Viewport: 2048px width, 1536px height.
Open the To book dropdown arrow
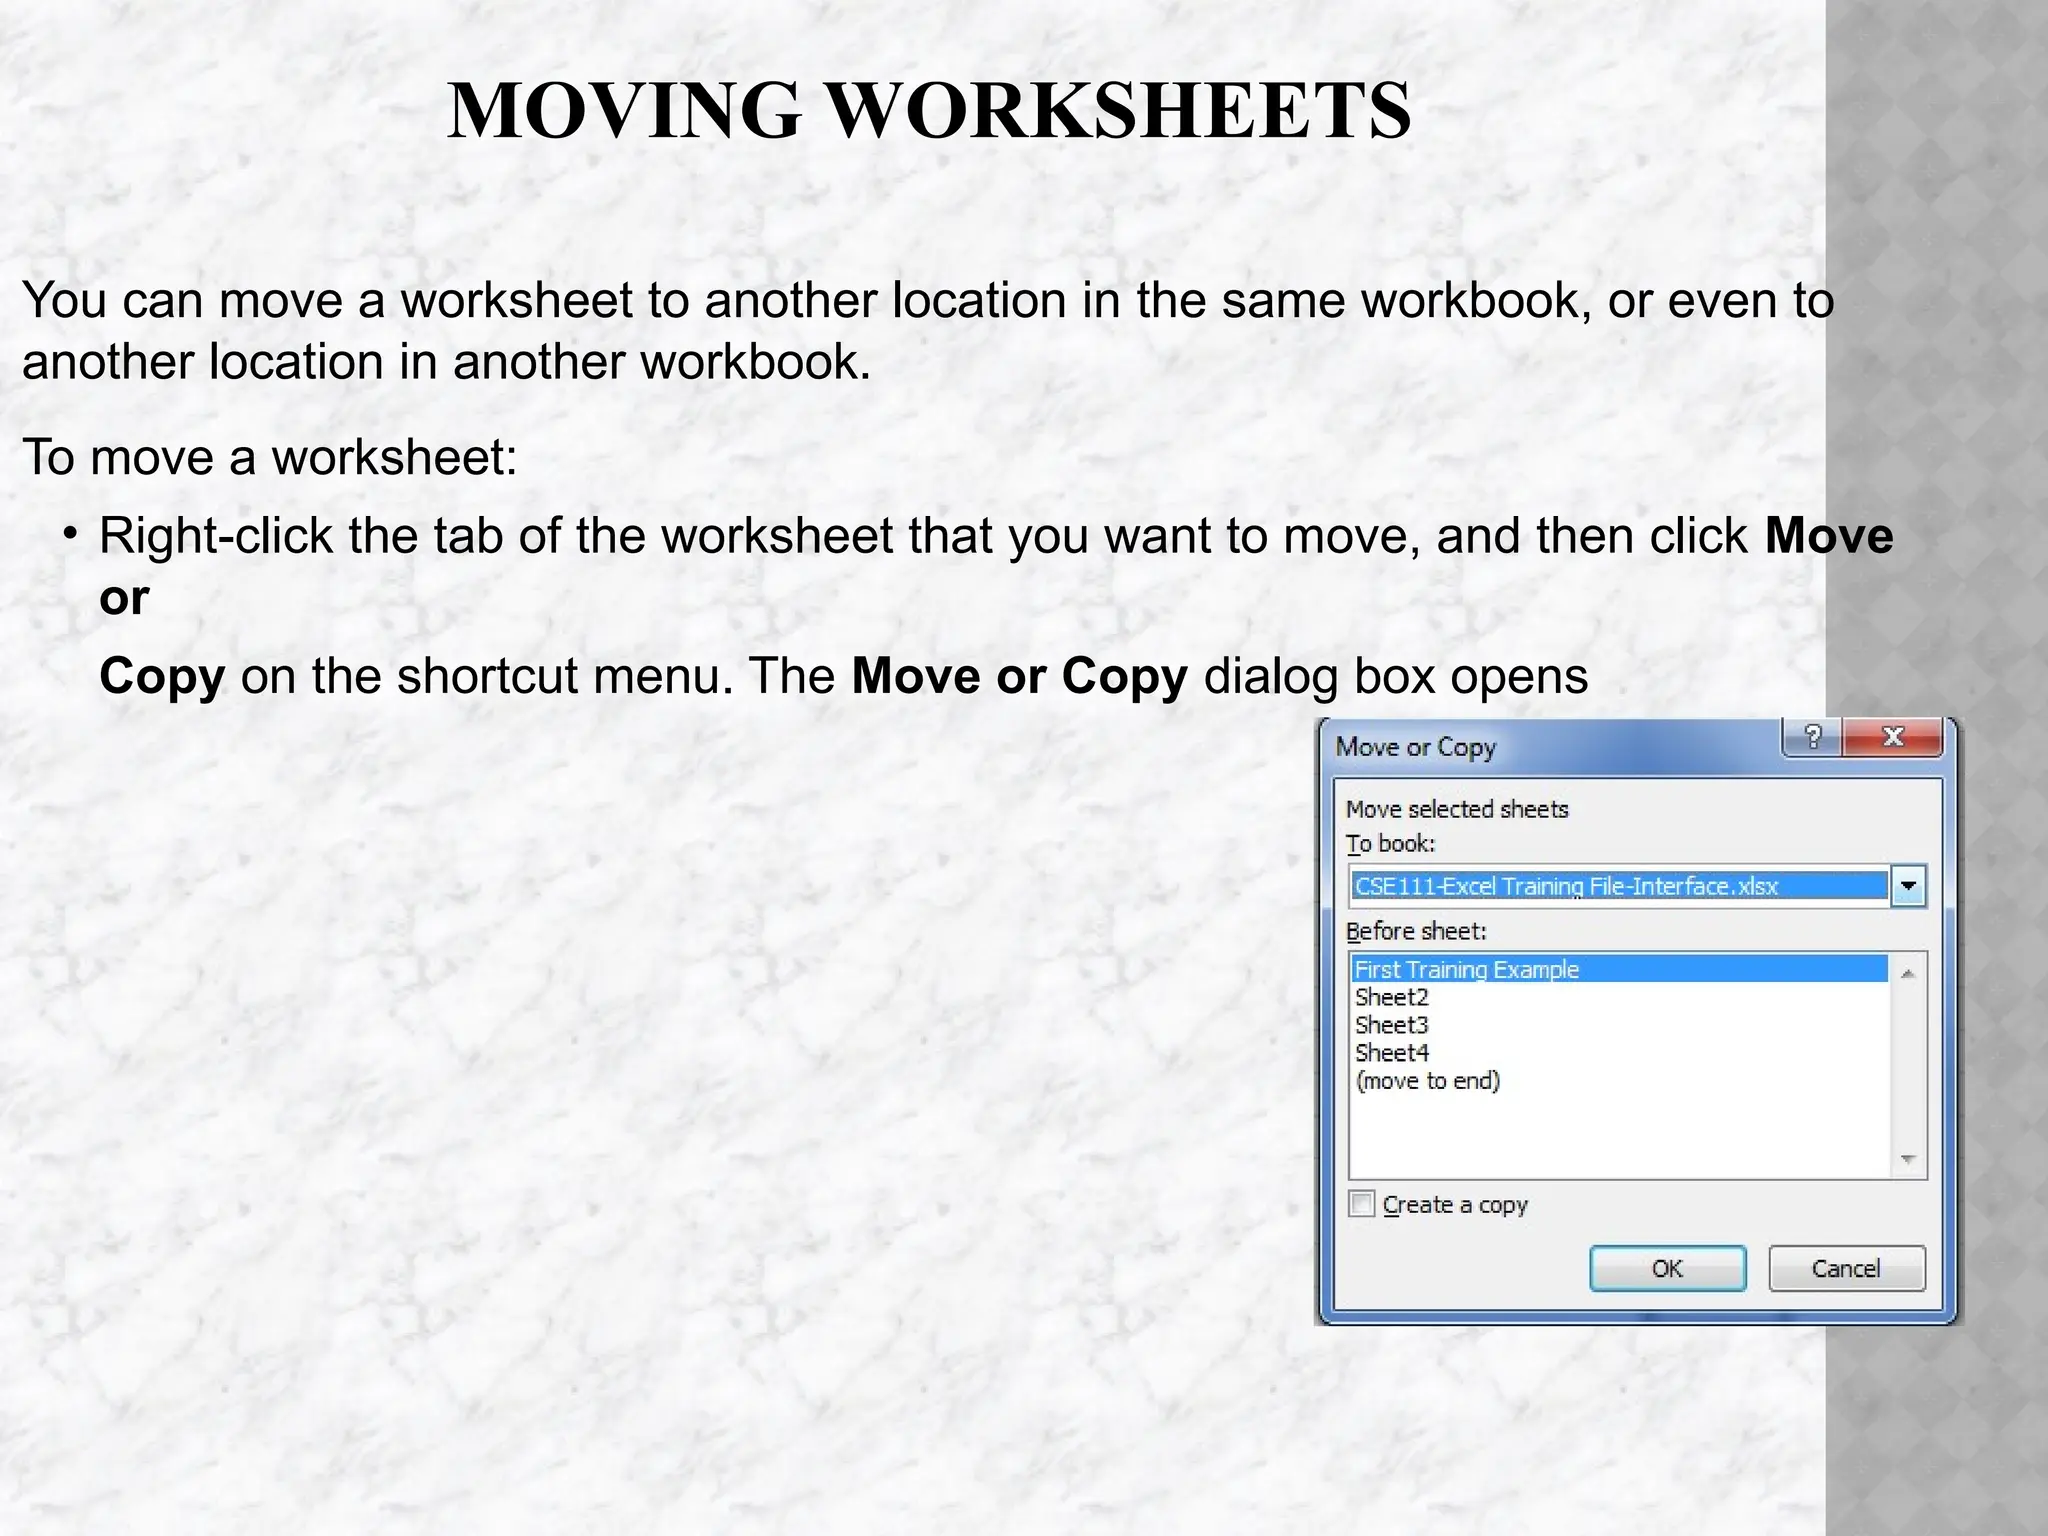click(x=1908, y=886)
